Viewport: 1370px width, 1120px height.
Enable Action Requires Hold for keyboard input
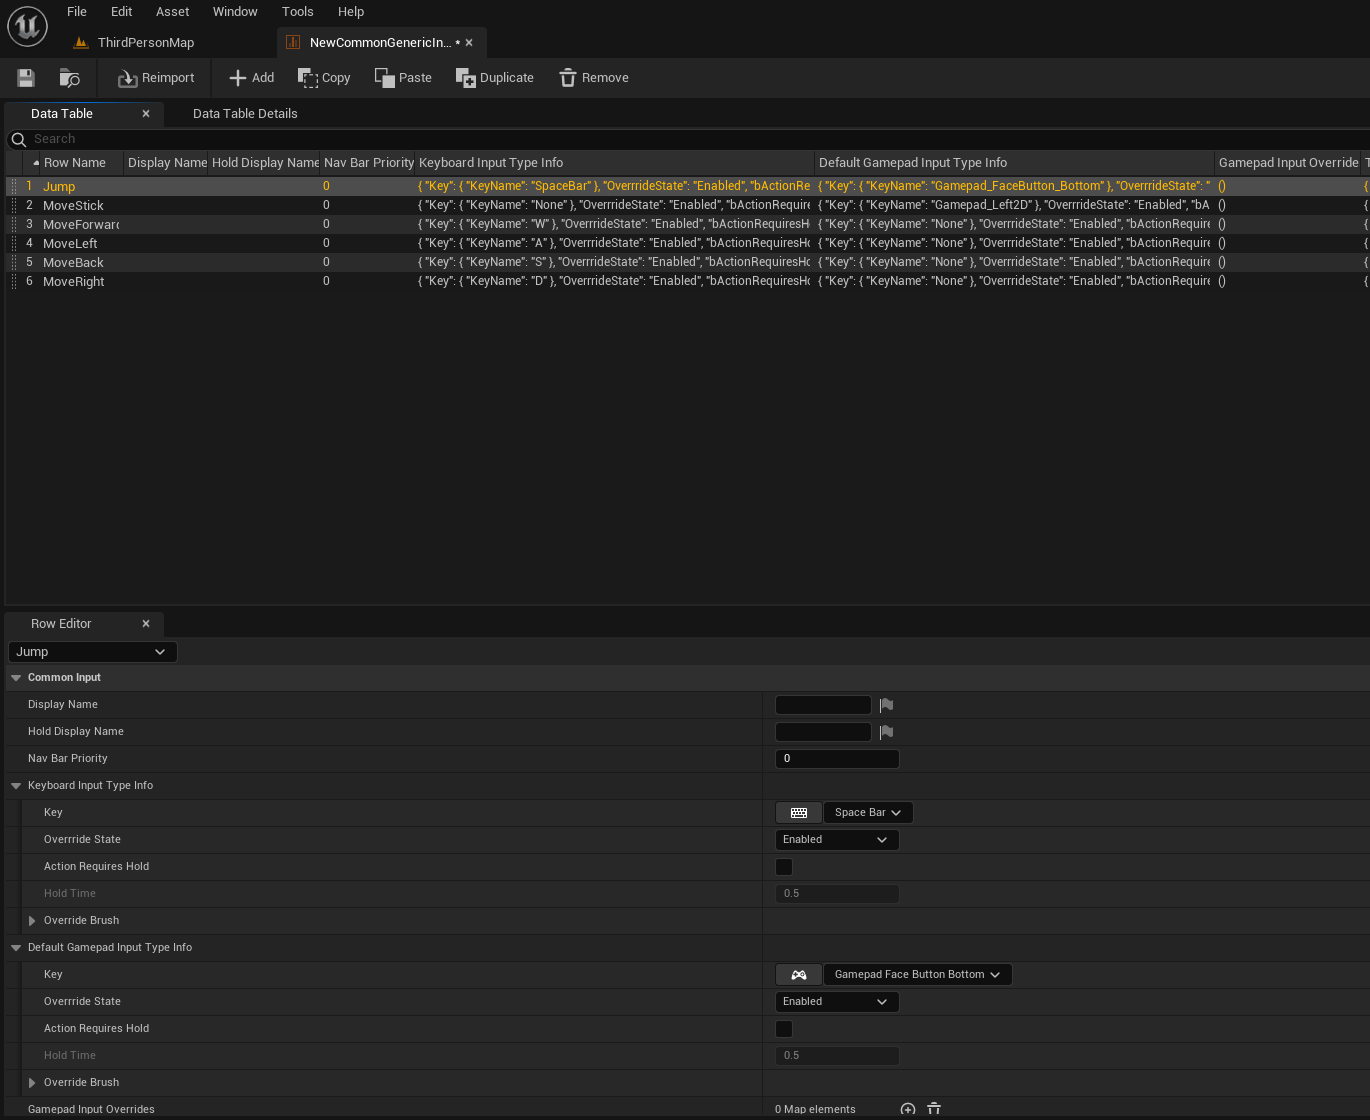pos(783,866)
